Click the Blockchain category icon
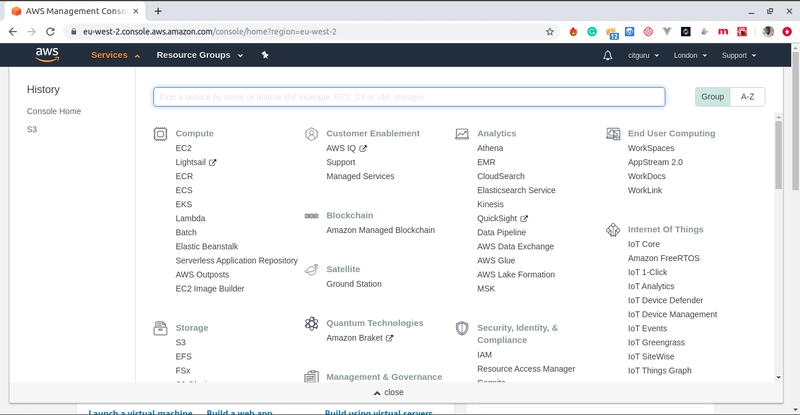 311,216
